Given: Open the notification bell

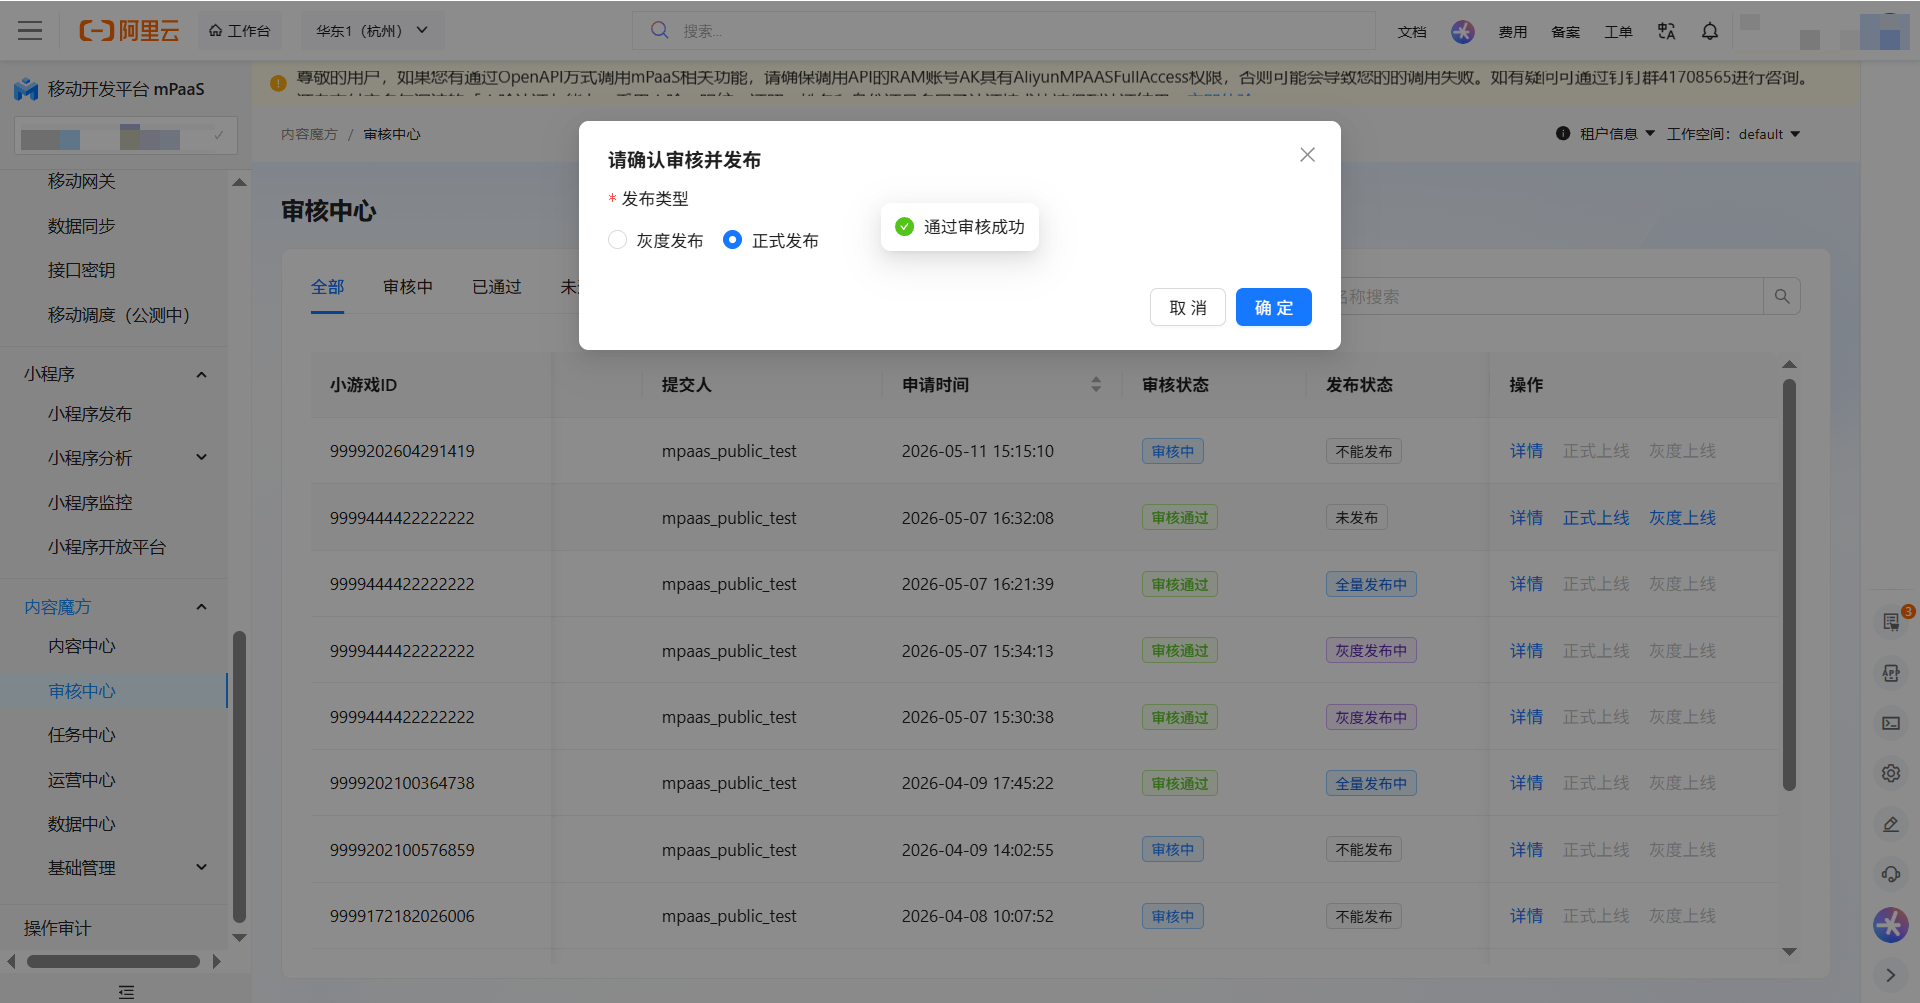Looking at the screenshot, I should (x=1710, y=32).
